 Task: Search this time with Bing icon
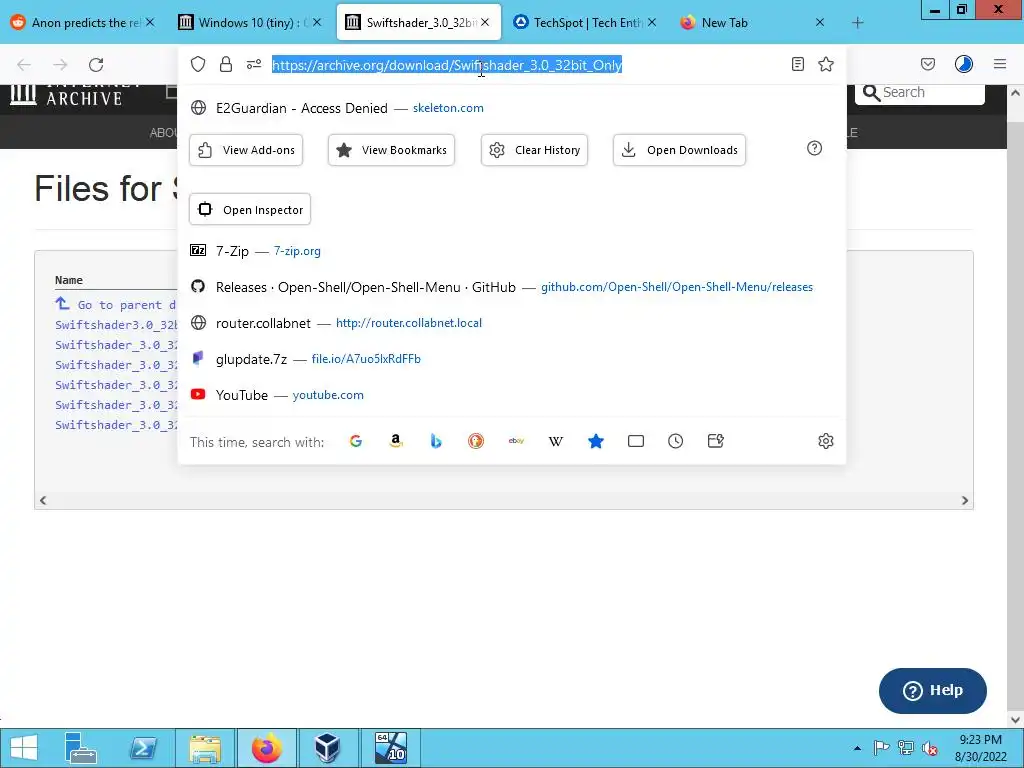[436, 441]
